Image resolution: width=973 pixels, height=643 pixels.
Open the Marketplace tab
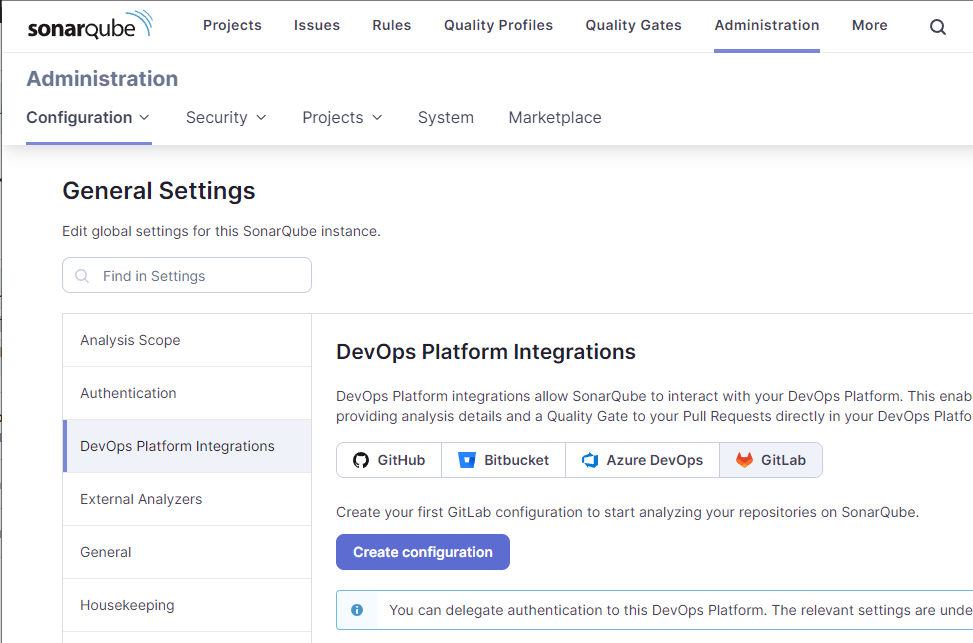(555, 118)
